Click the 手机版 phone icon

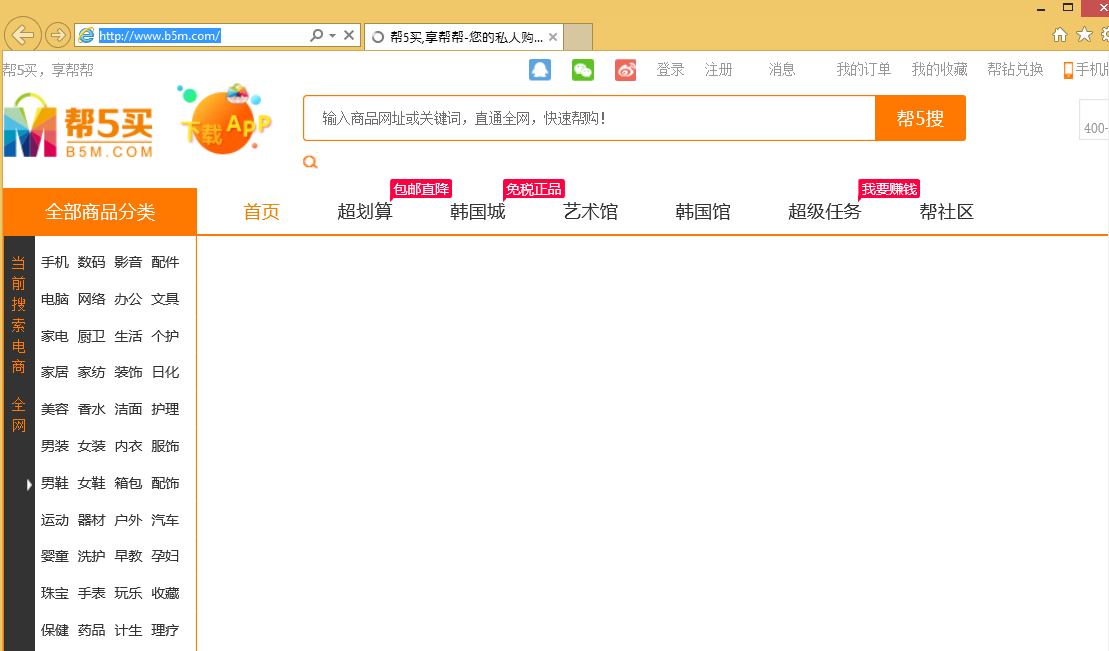coord(1069,70)
